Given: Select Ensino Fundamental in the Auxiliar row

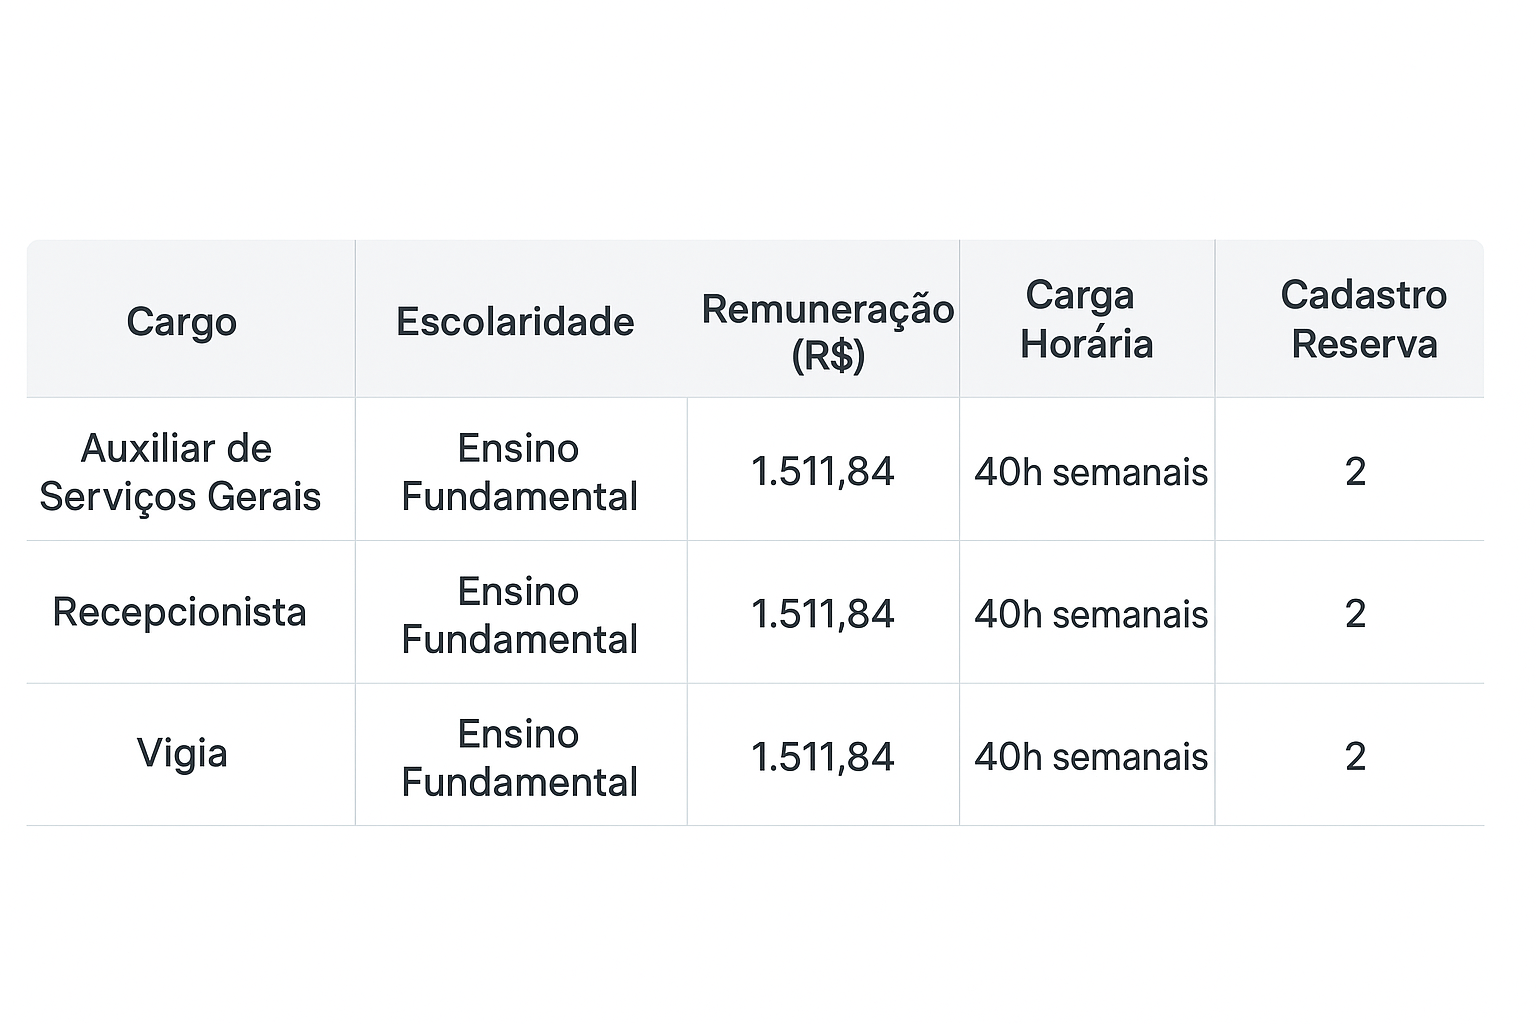Looking at the screenshot, I should tap(519, 472).
